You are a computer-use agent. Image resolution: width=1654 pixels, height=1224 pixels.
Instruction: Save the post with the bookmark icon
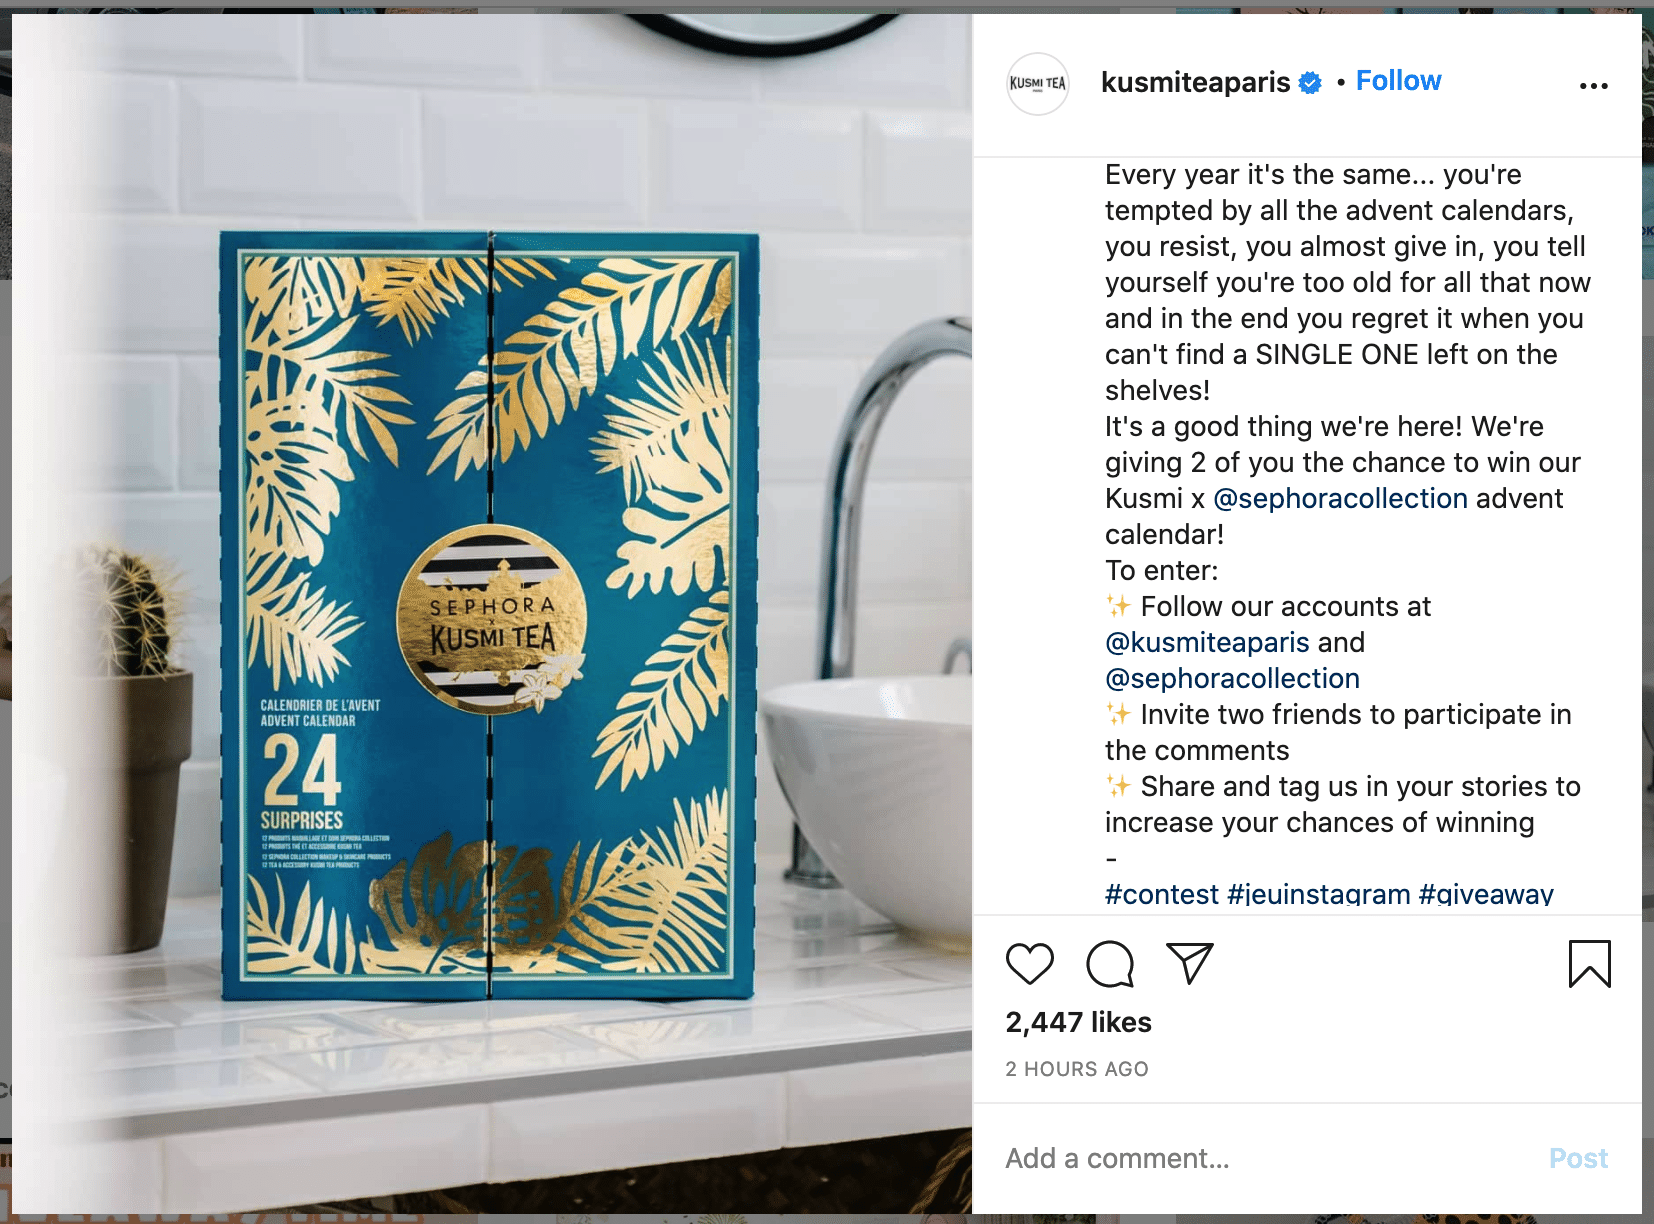tap(1589, 964)
